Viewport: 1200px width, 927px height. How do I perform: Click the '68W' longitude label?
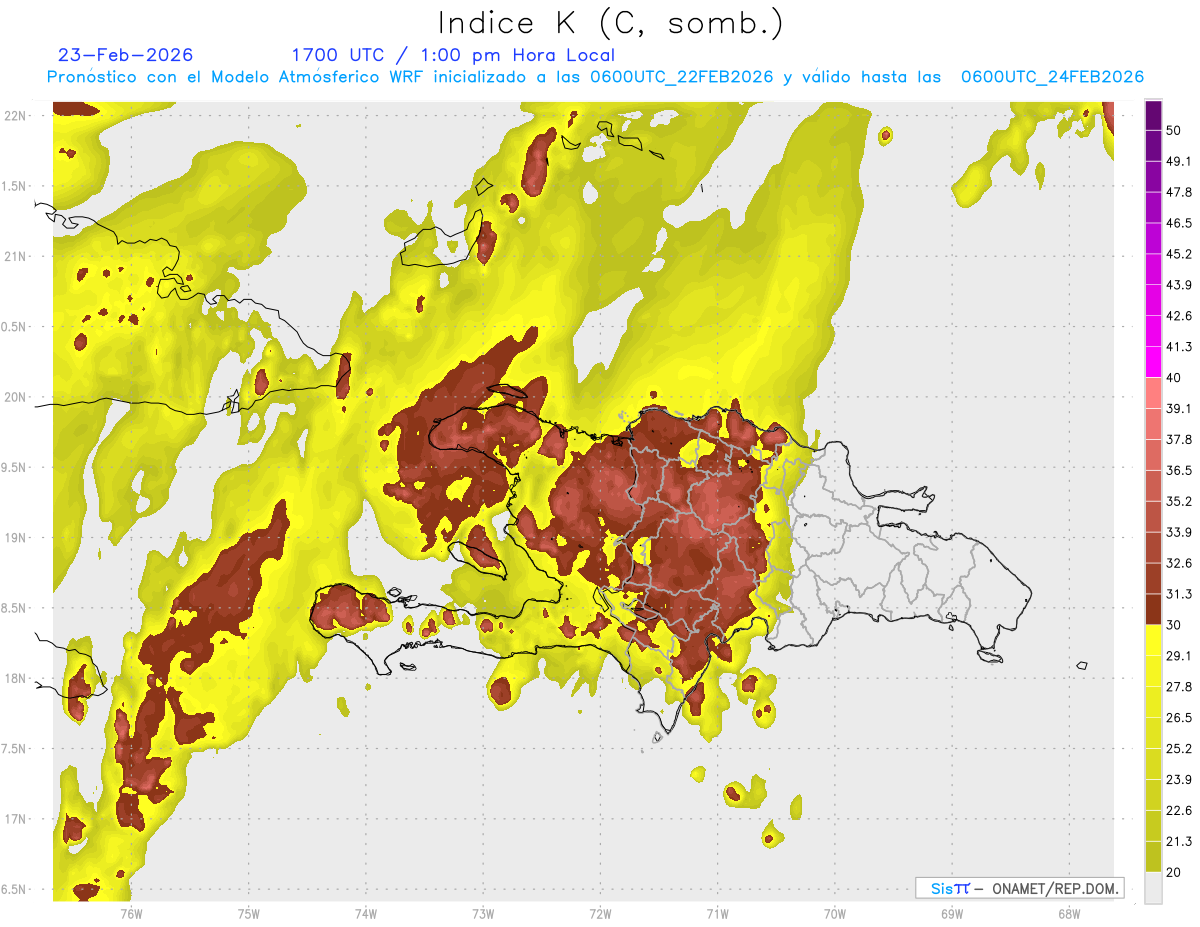[x=1069, y=913]
